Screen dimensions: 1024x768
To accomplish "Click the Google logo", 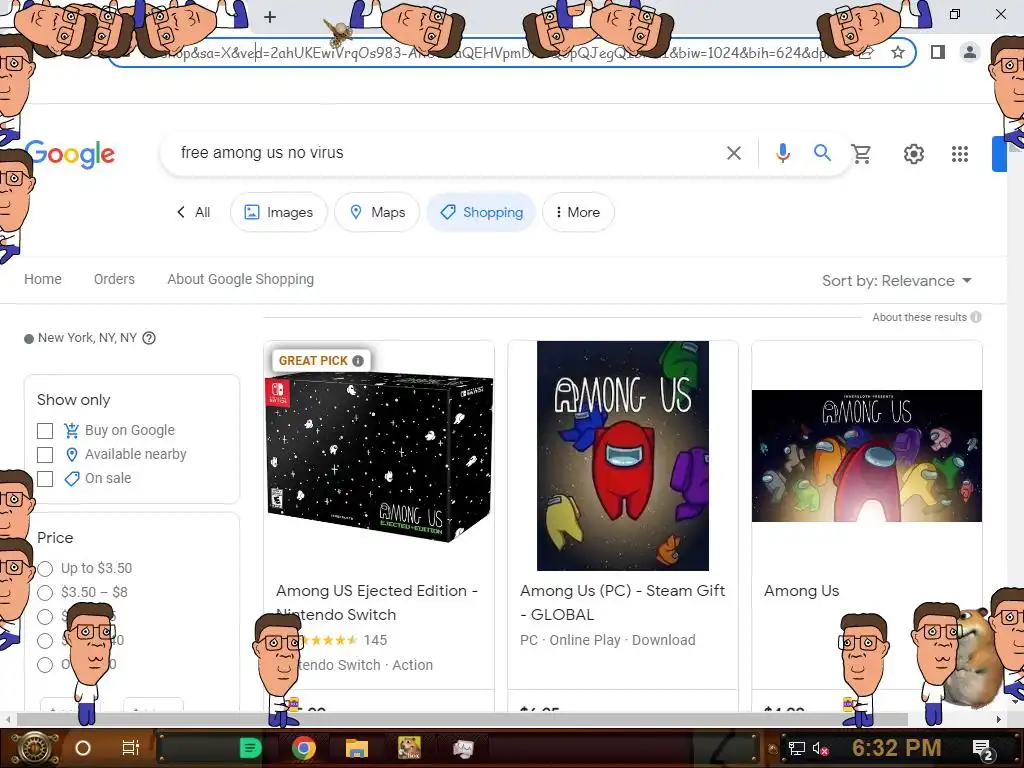I will click(70, 154).
